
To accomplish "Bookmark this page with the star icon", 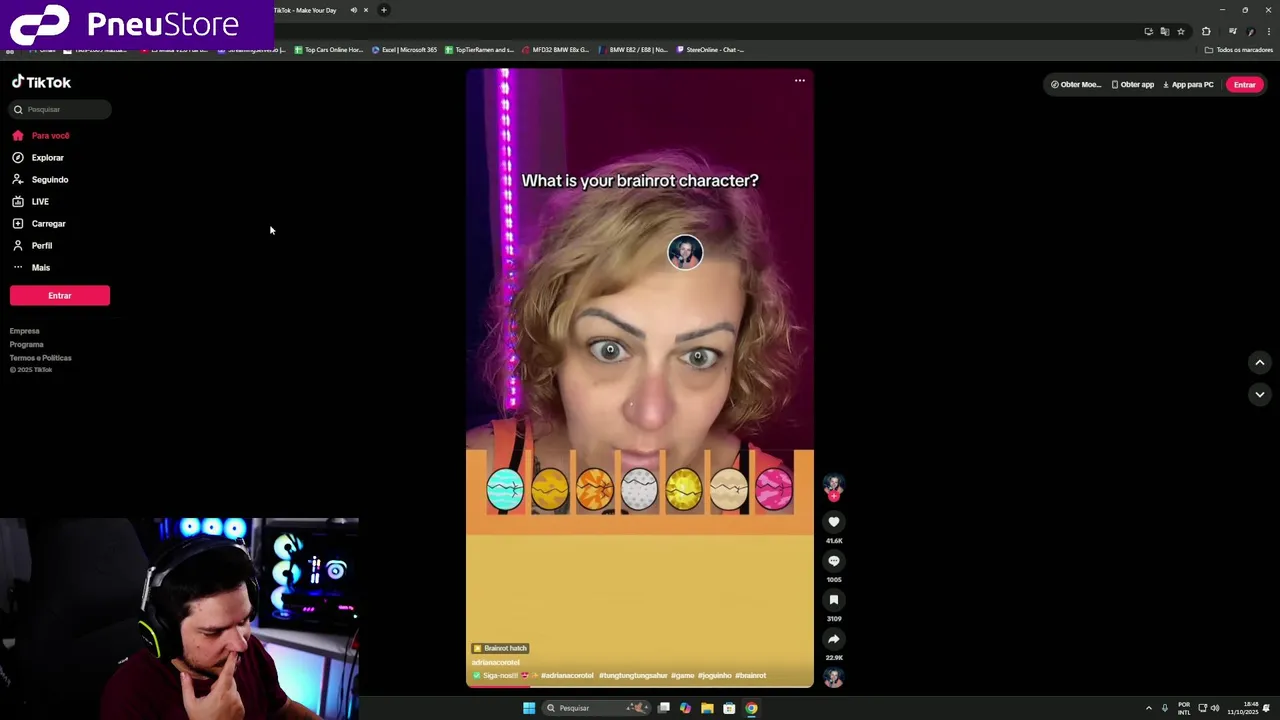I will 1181,31.
